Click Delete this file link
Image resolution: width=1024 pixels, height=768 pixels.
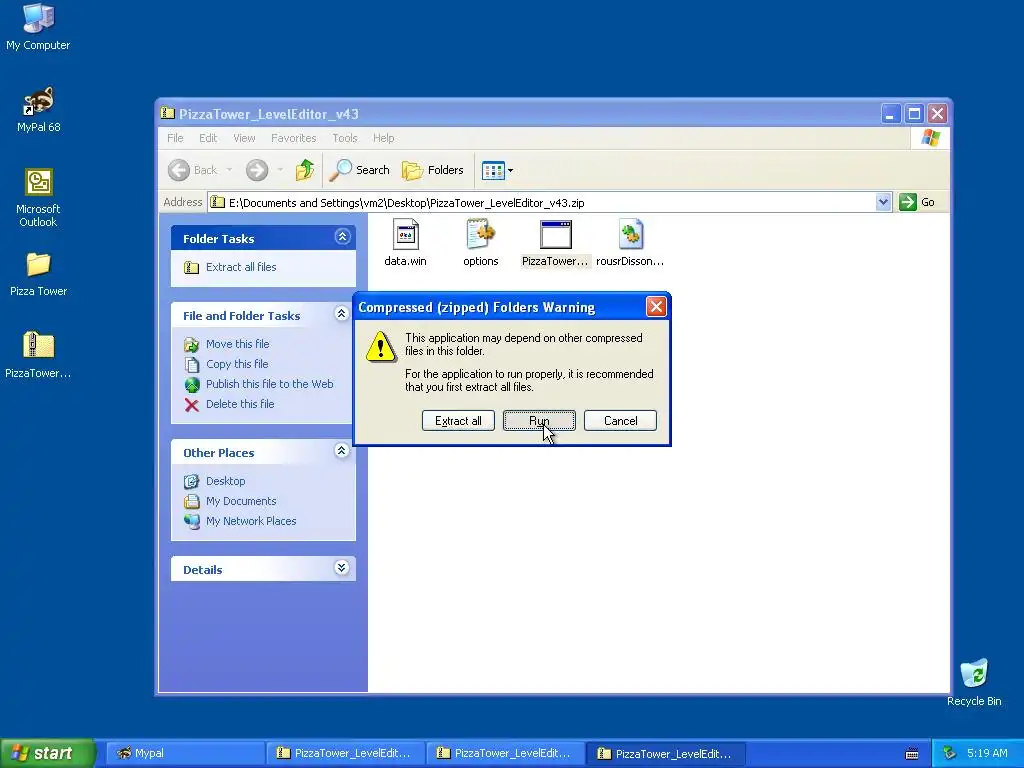(x=240, y=404)
